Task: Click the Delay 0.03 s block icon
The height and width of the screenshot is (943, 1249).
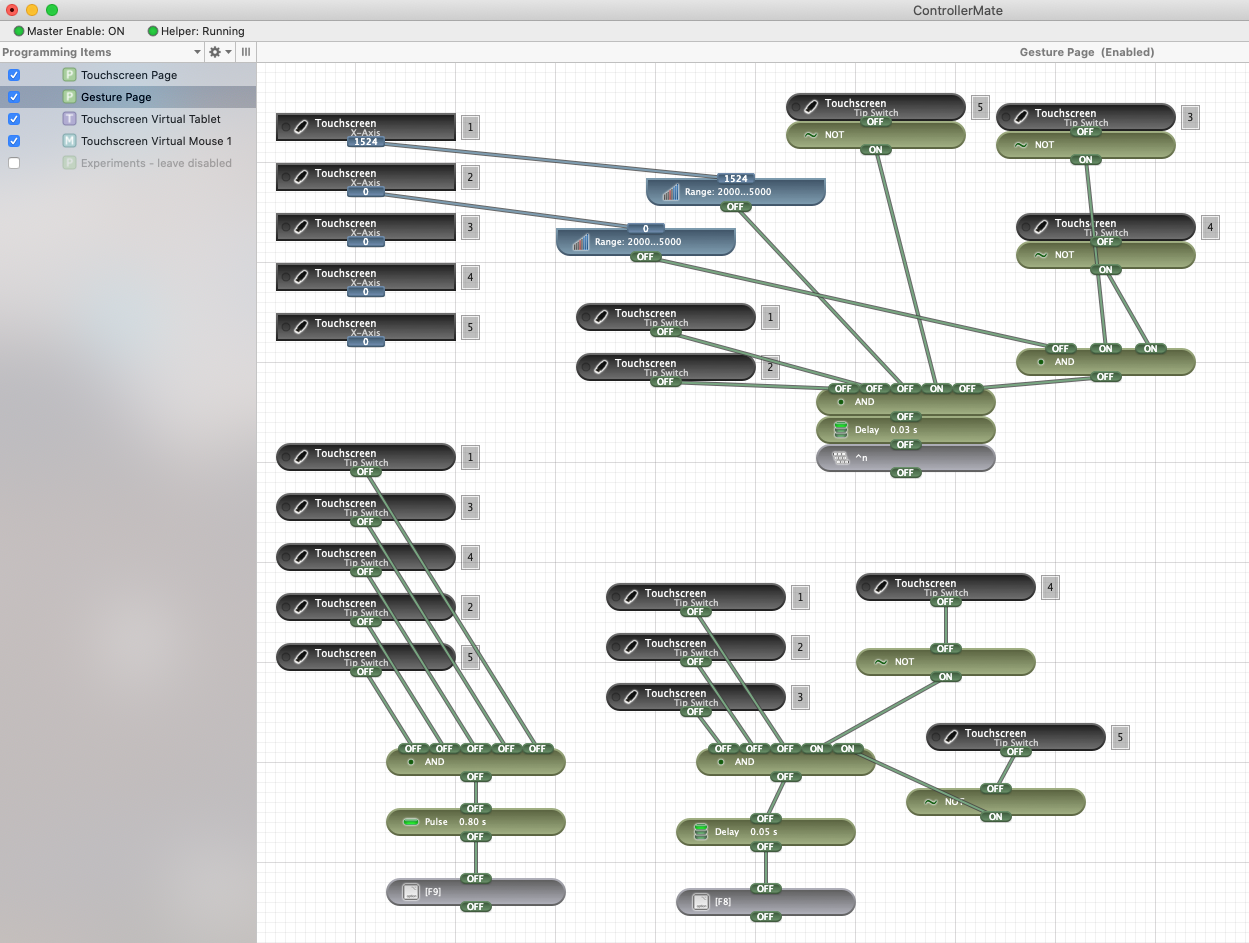Action: (841, 430)
